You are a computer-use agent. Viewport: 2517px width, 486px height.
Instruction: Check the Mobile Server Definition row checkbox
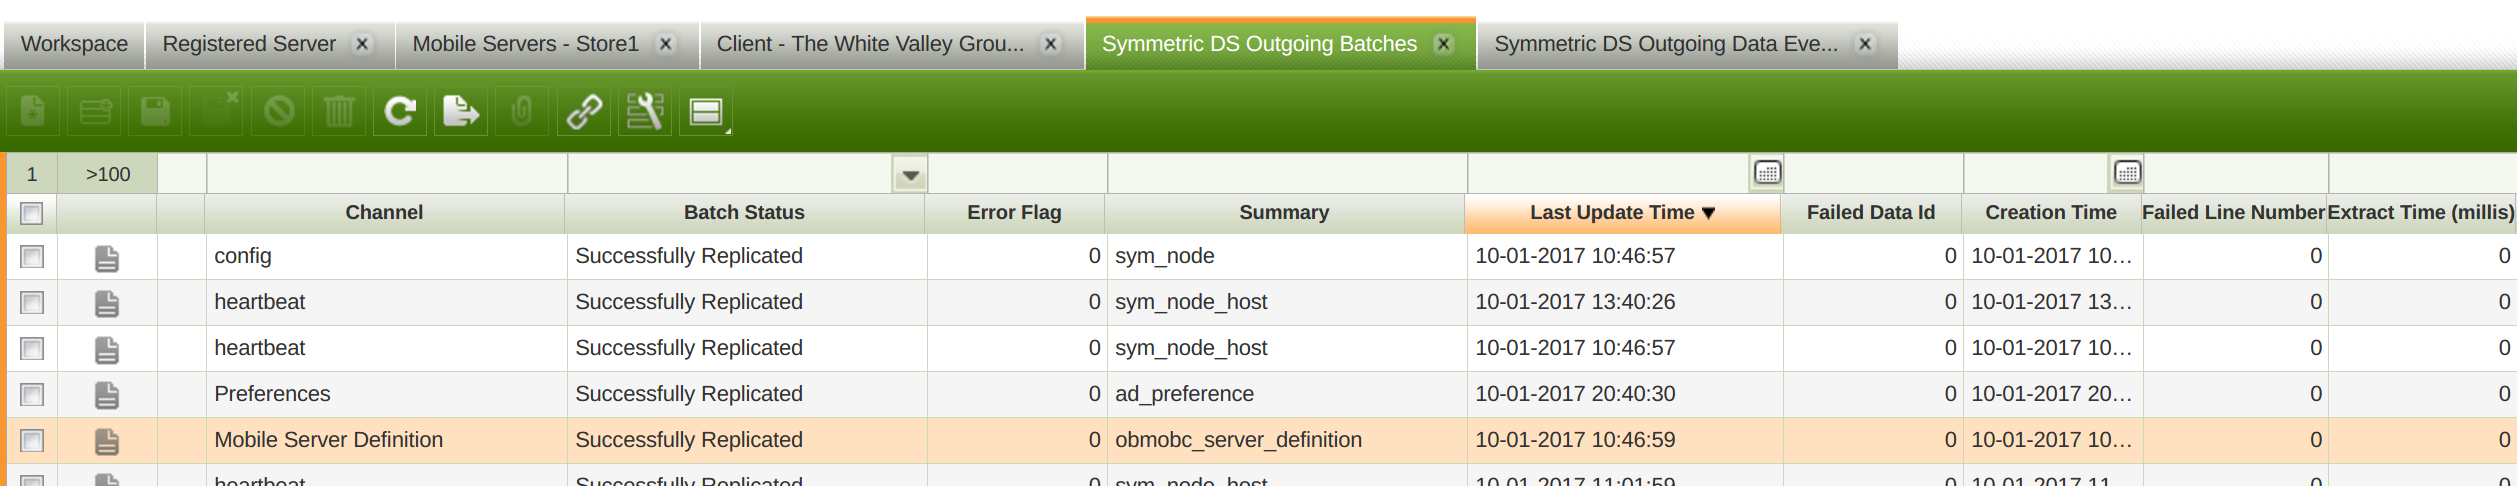pyautogui.click(x=32, y=441)
